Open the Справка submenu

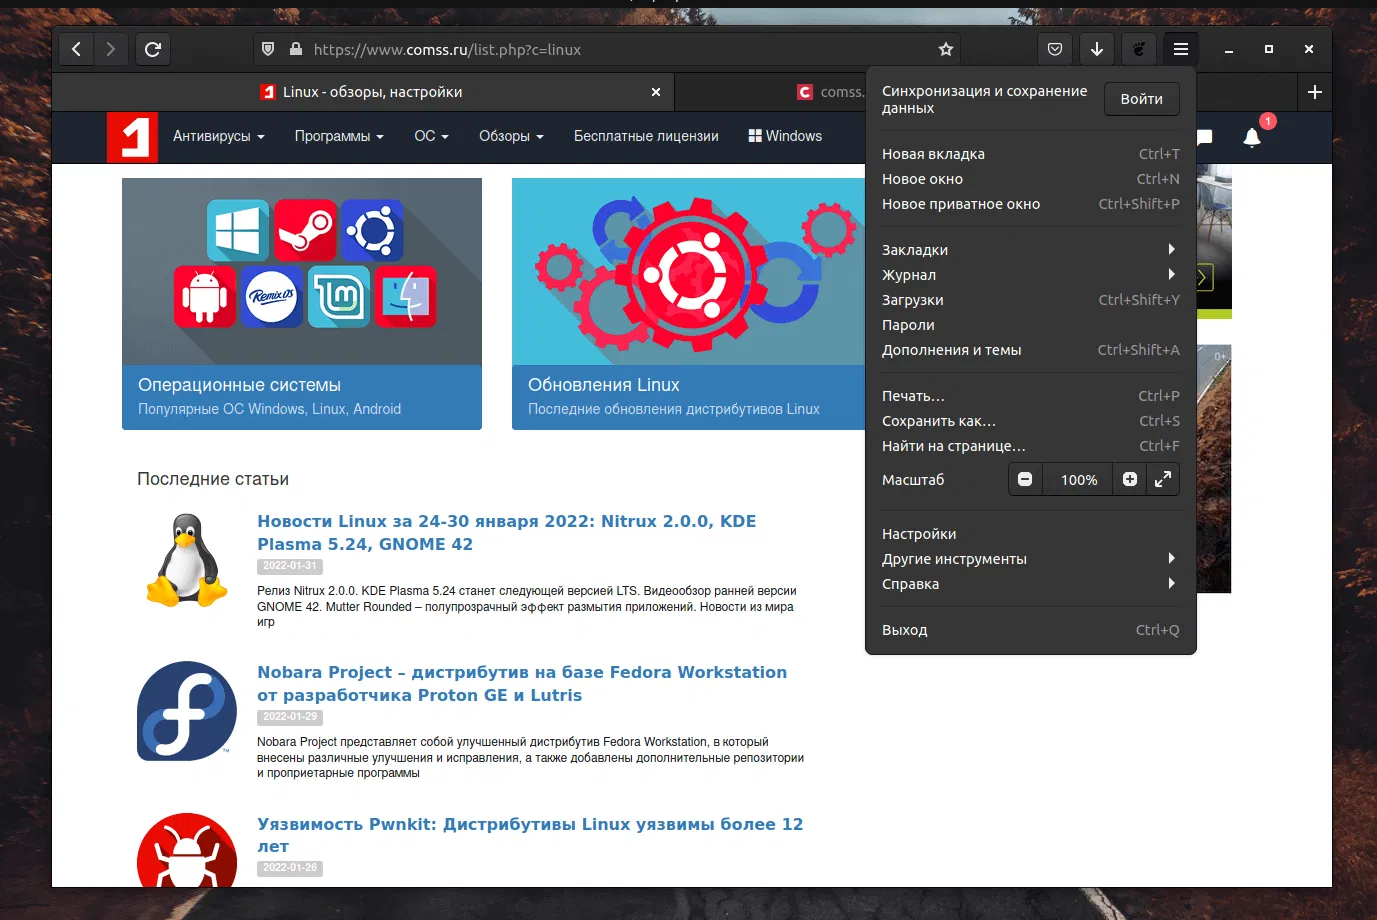click(1030, 584)
